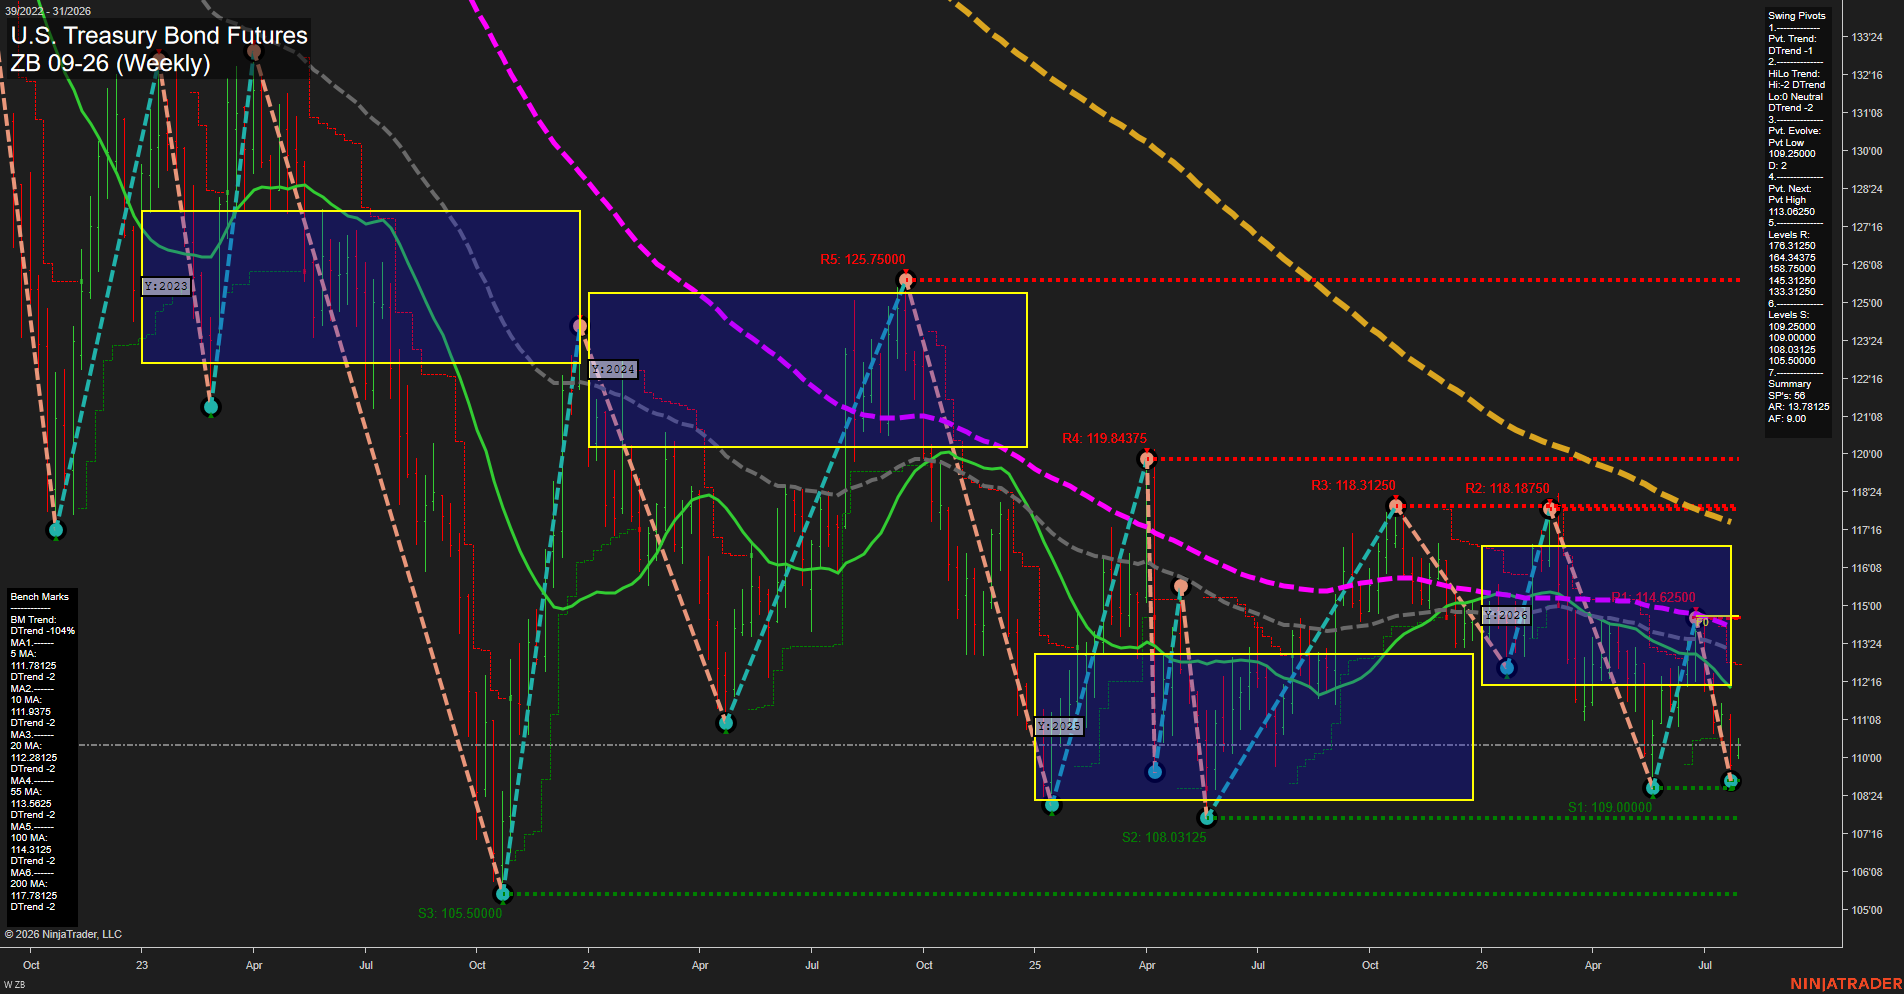The width and height of the screenshot is (1904, 994).
Task: Select the Y:2023 yearly range tag
Action: (x=166, y=286)
